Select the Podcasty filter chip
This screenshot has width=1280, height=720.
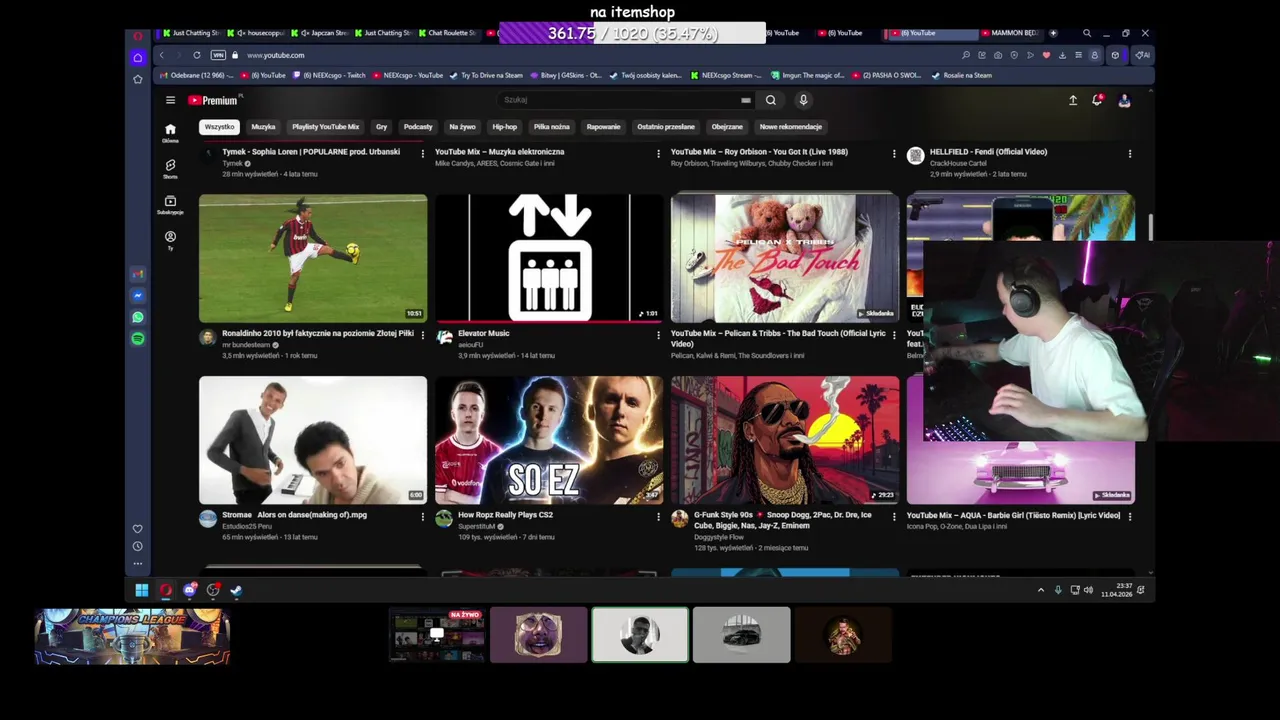tap(418, 127)
